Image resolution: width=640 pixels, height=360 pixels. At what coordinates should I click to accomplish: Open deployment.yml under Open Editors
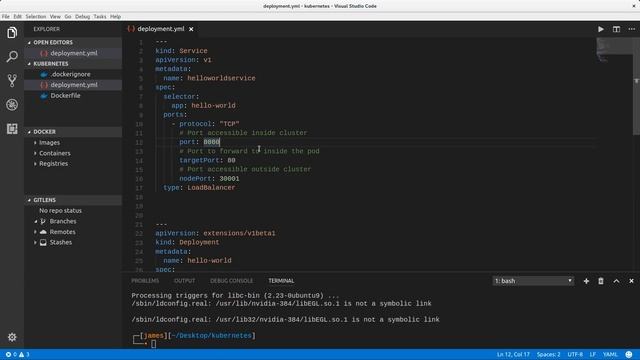pos(73,53)
